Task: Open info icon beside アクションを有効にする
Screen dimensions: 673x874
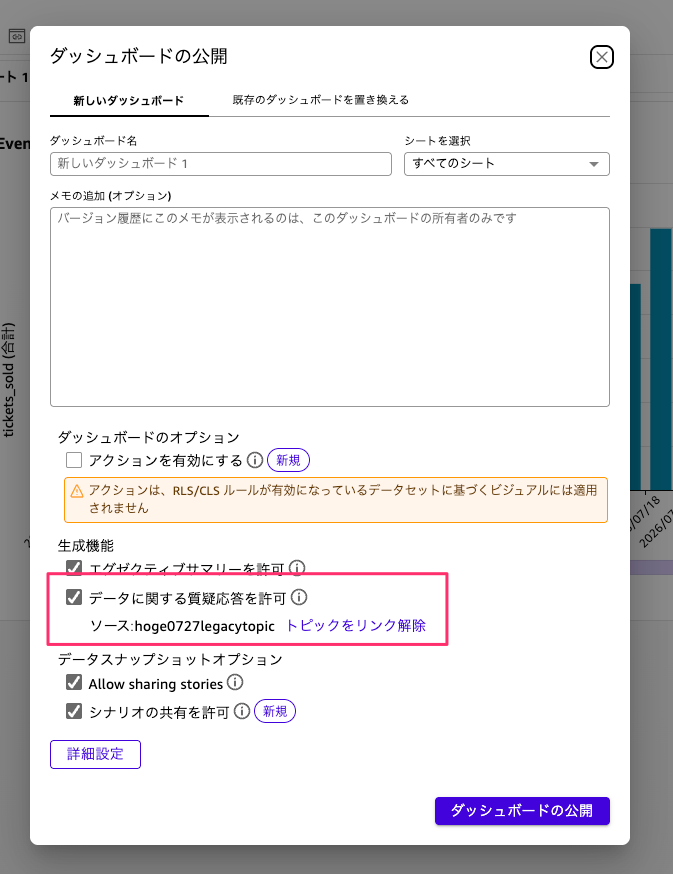Action: [255, 460]
